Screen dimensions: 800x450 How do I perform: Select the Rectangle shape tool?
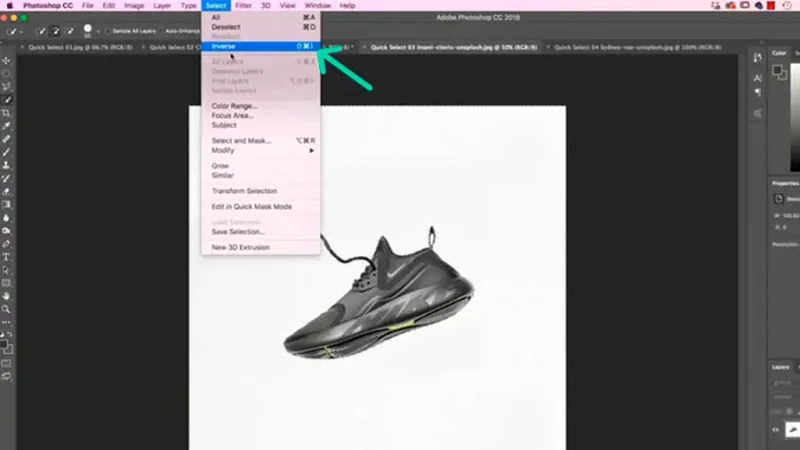tap(6, 283)
